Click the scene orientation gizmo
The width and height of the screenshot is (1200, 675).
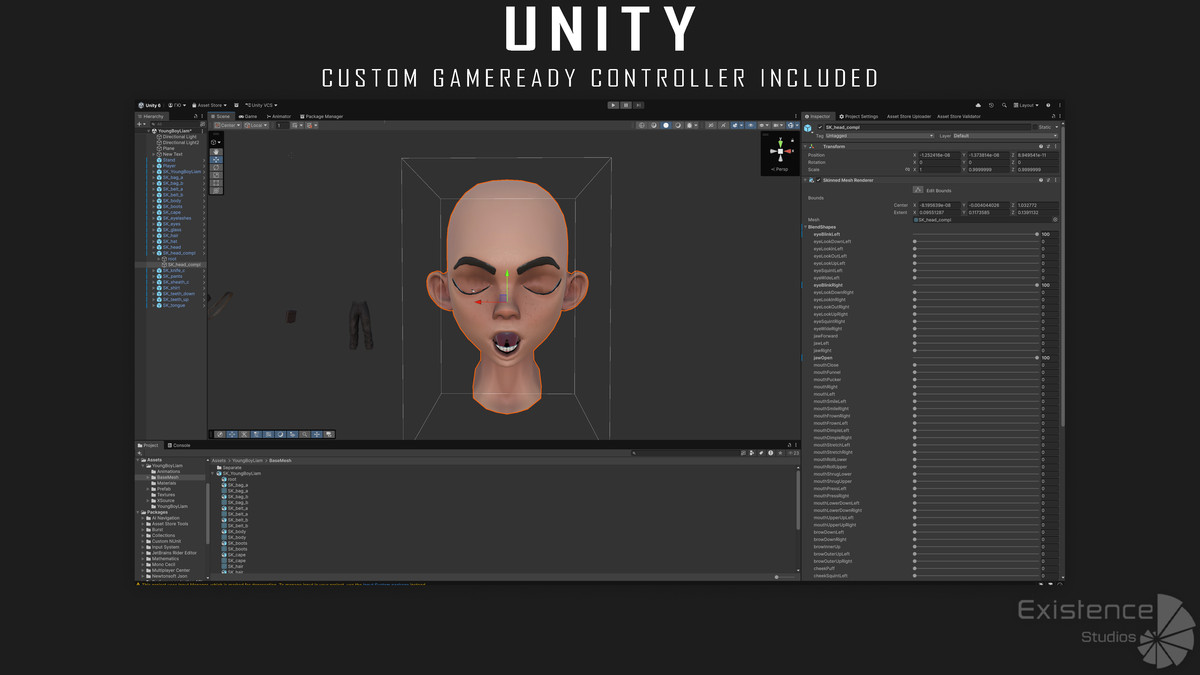pyautogui.click(x=780, y=151)
